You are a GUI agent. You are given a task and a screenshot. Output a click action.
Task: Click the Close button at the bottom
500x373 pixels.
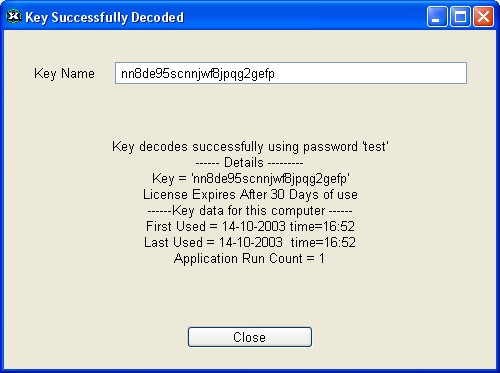coord(250,337)
